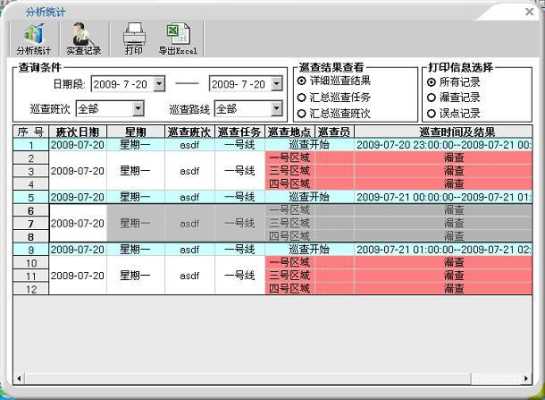Image resolution: width=545 pixels, height=400 pixels.
Task: Select row number 12
Action: [31, 289]
